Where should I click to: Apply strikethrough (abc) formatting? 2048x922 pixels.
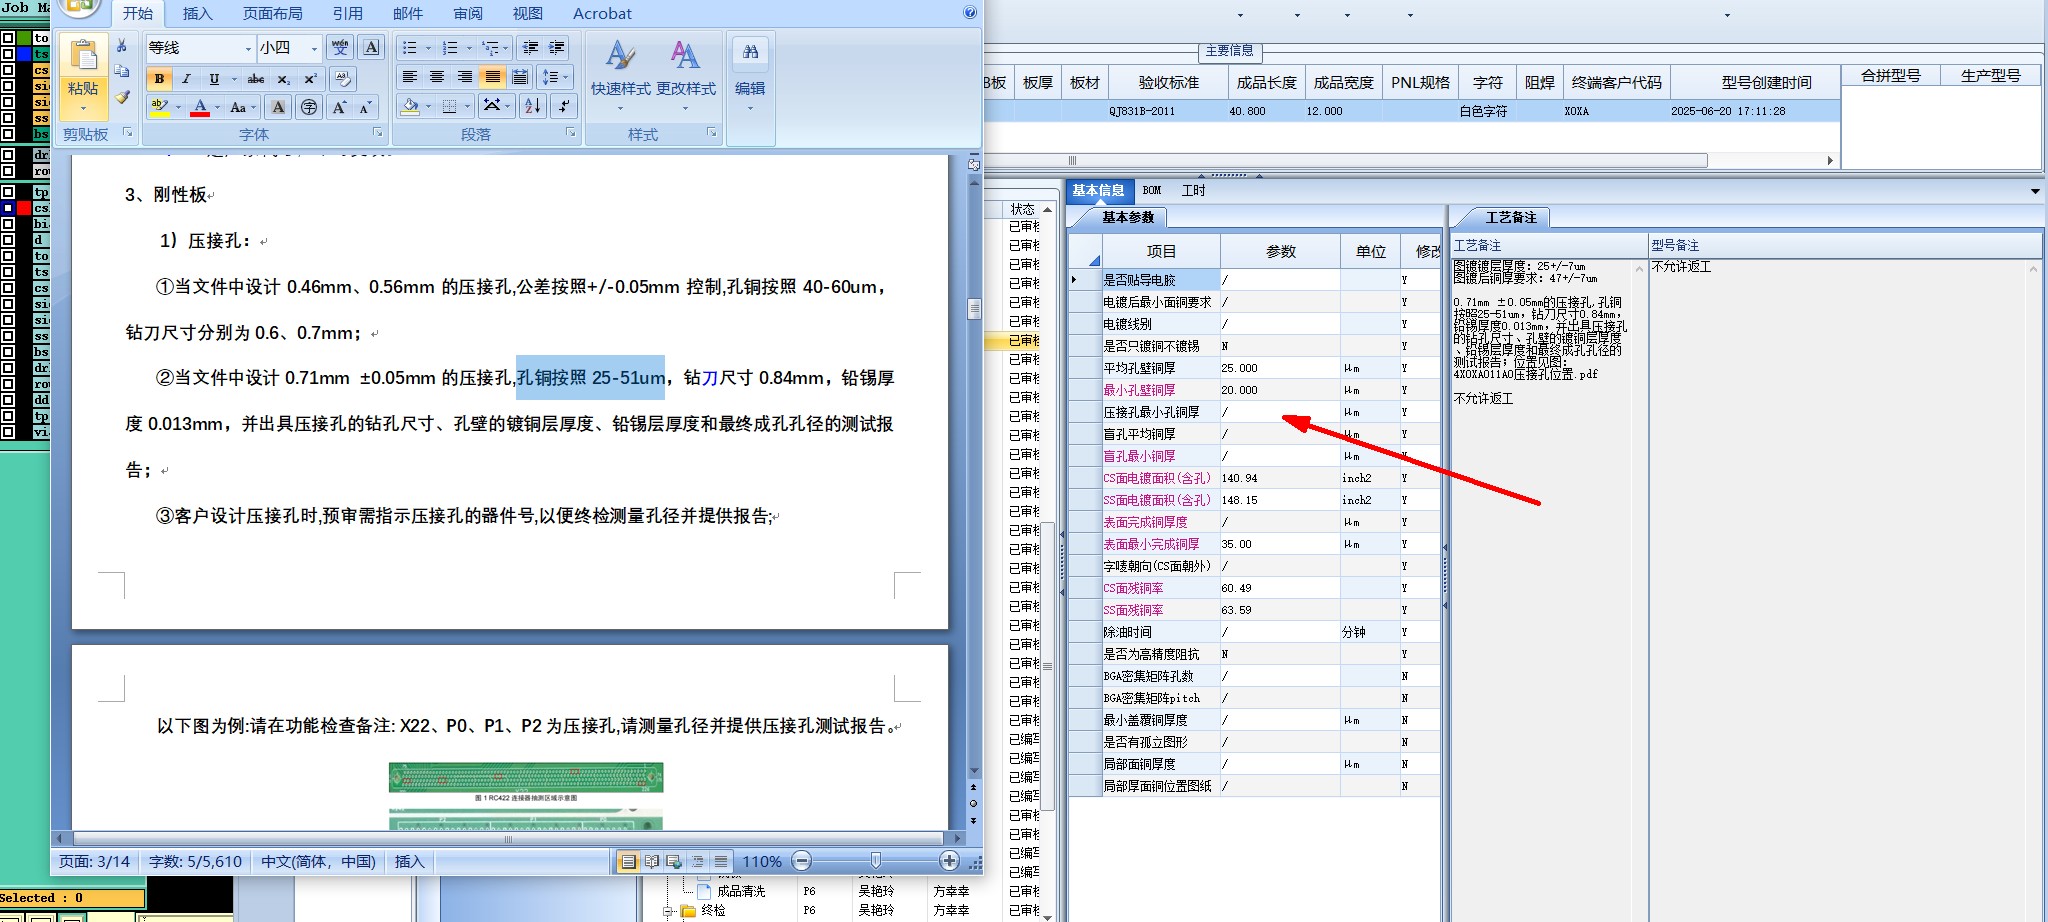(x=256, y=79)
